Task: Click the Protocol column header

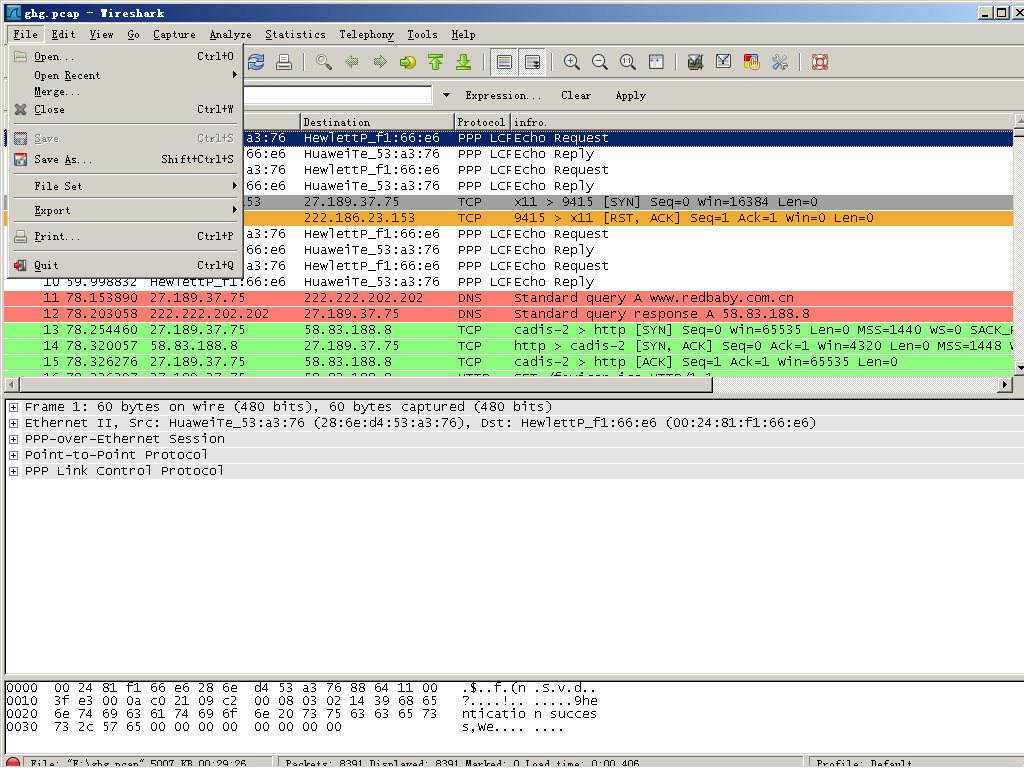Action: coord(481,122)
